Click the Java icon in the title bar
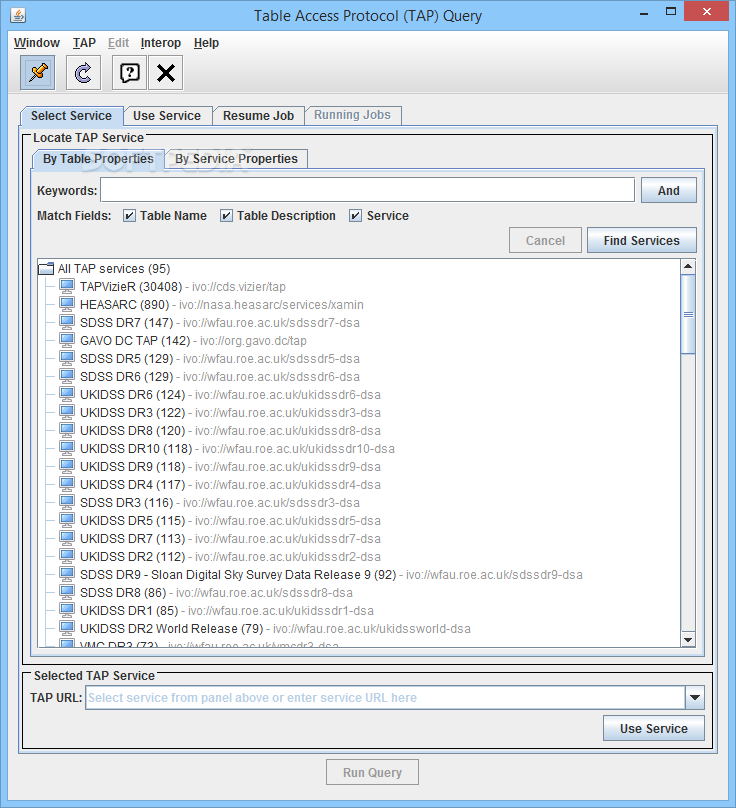The height and width of the screenshot is (808, 736). (18, 15)
